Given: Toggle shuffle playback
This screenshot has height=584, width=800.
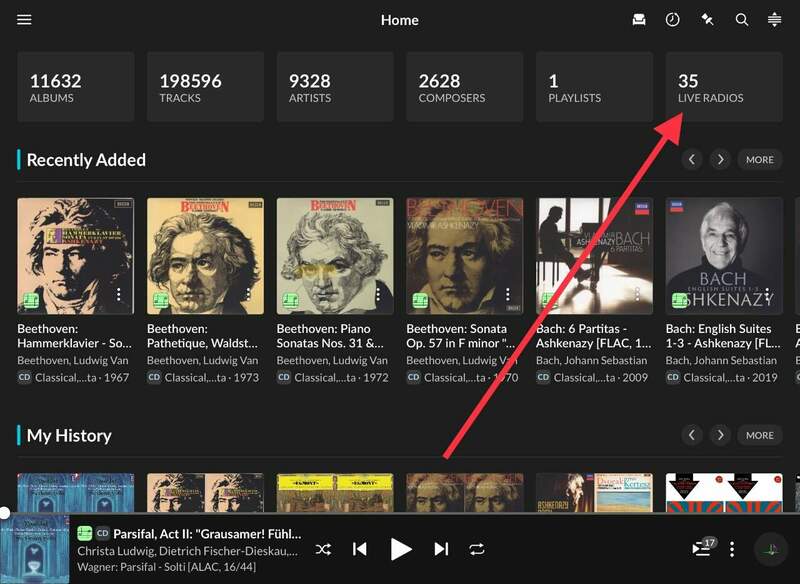Looking at the screenshot, I should coord(323,549).
